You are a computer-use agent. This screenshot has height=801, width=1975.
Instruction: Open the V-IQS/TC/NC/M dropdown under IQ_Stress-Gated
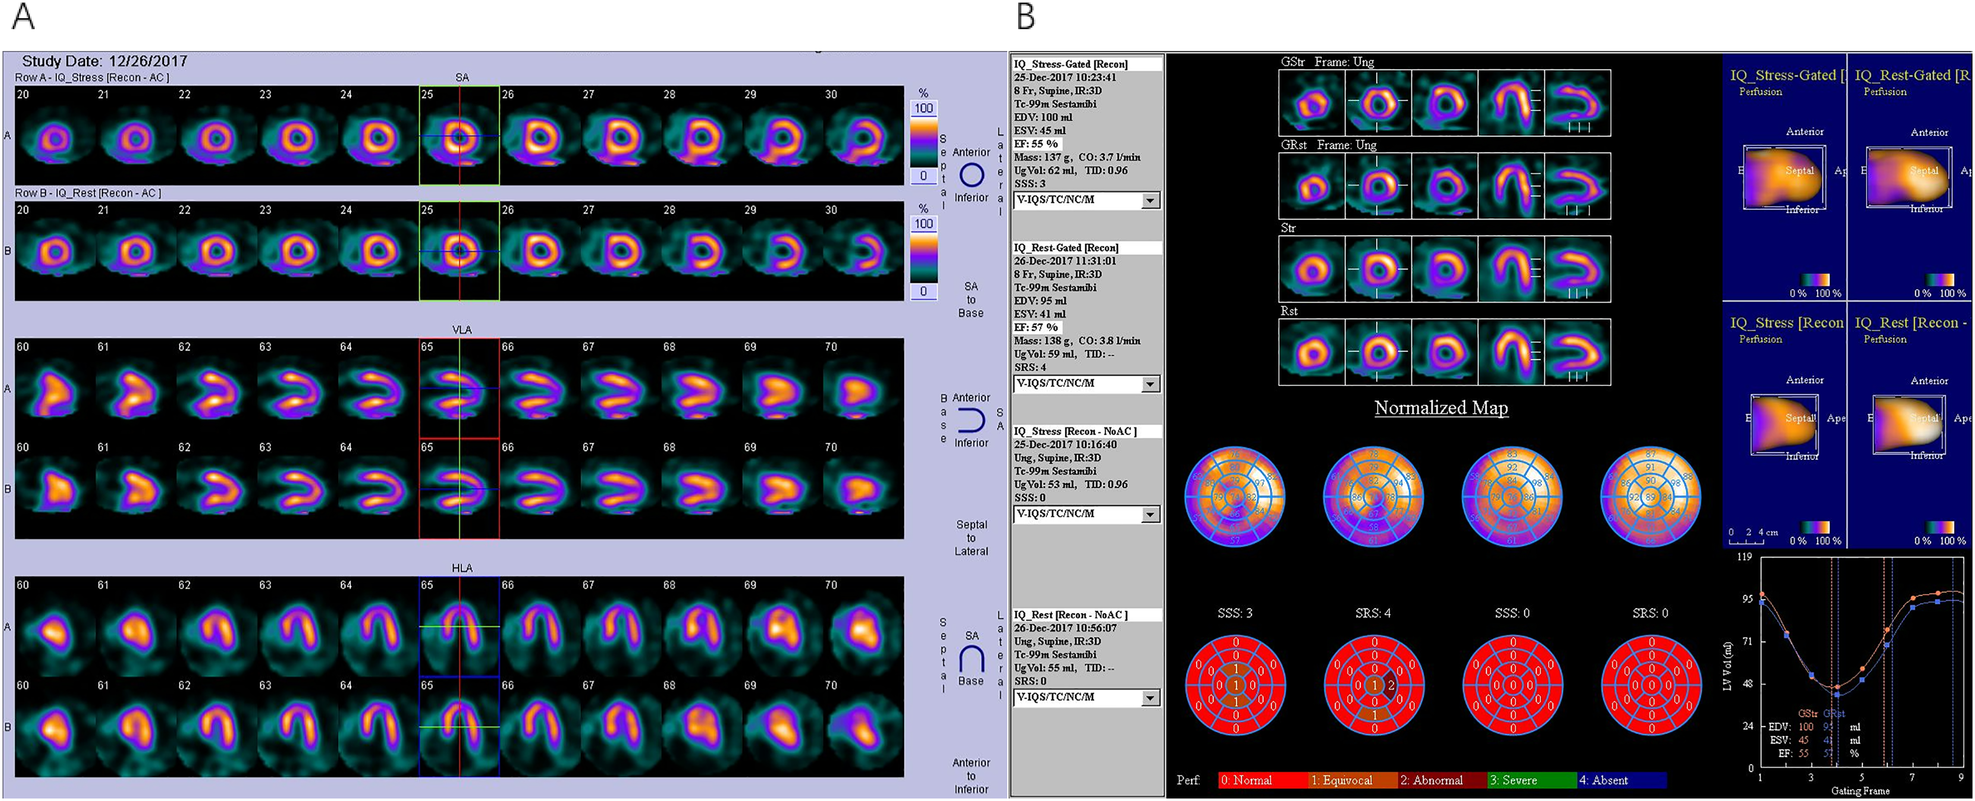point(1150,201)
